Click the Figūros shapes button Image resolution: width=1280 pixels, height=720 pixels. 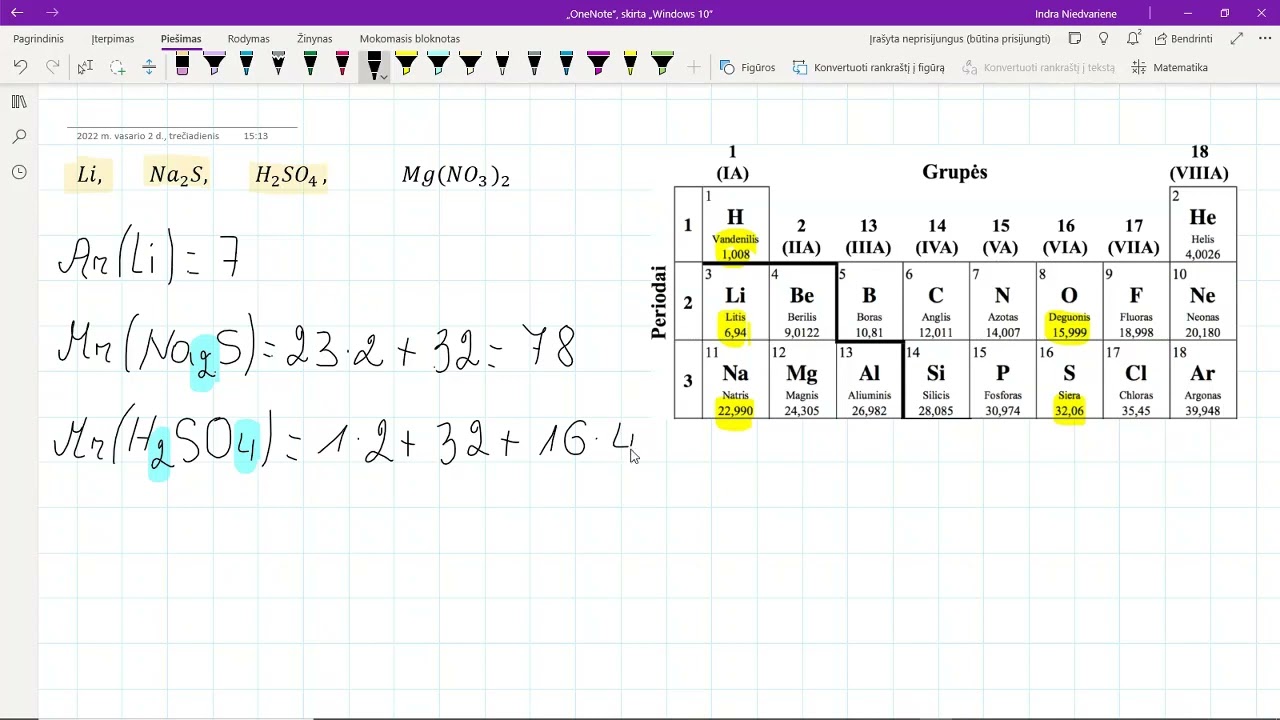pos(747,67)
